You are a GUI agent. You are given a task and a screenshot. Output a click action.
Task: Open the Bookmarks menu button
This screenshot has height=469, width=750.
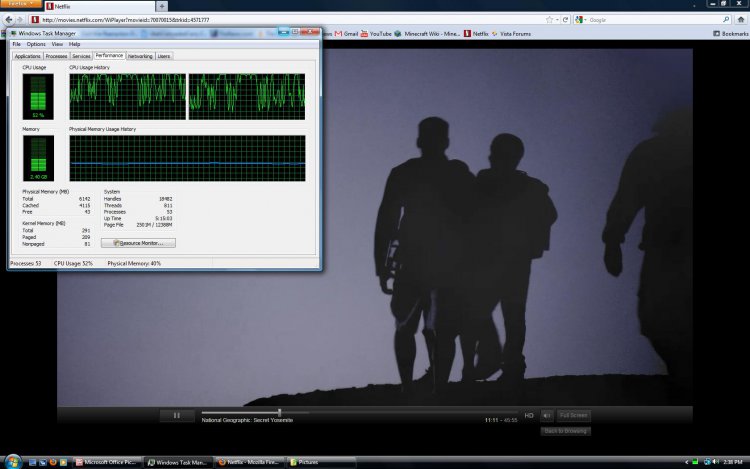(x=731, y=34)
